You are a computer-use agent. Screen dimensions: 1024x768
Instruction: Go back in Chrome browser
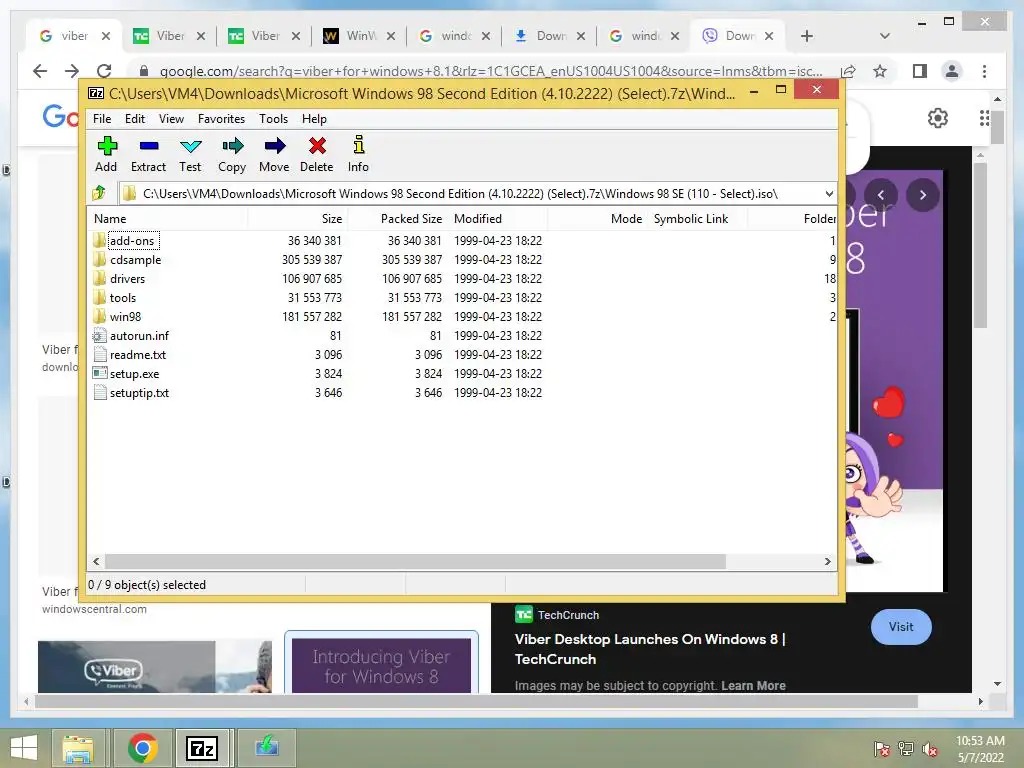40,71
